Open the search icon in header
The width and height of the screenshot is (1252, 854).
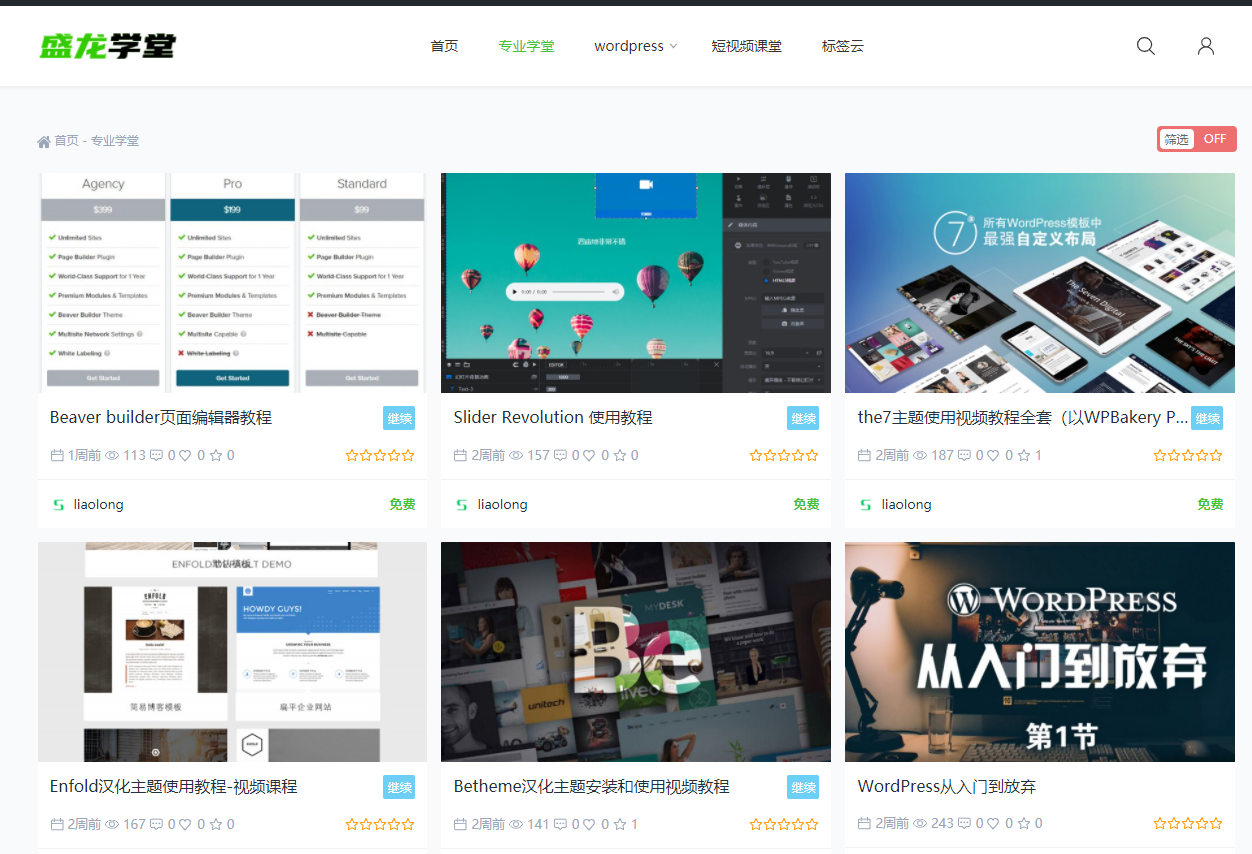pyautogui.click(x=1146, y=46)
